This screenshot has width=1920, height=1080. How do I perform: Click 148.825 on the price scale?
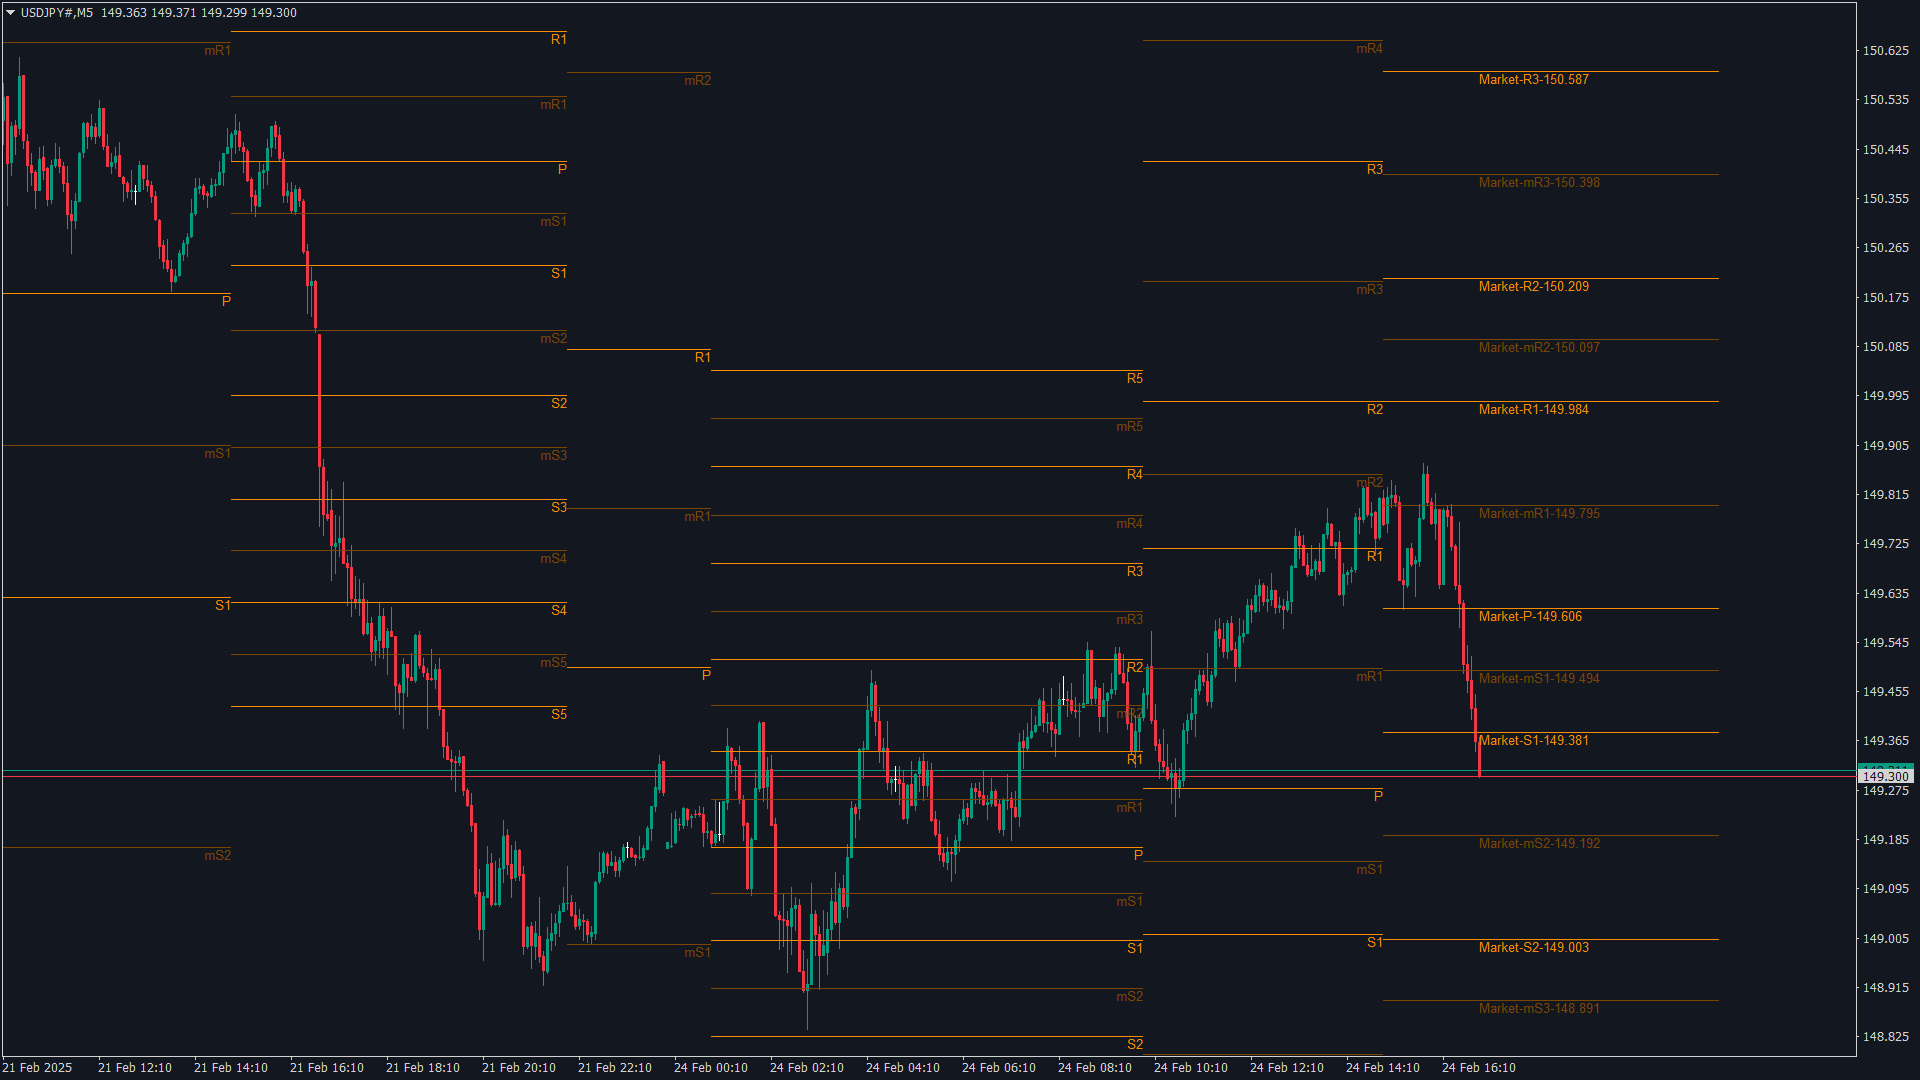click(x=1885, y=1037)
